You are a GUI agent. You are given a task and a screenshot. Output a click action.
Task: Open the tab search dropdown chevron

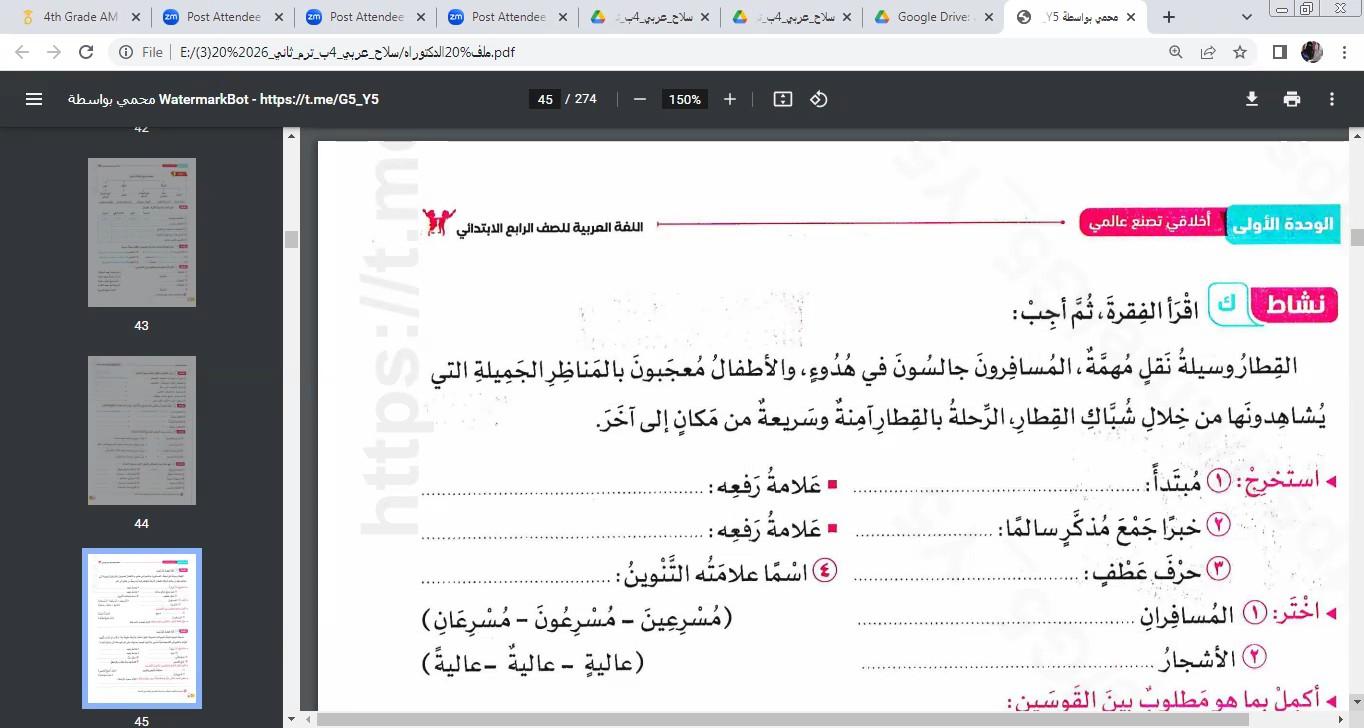1246,17
